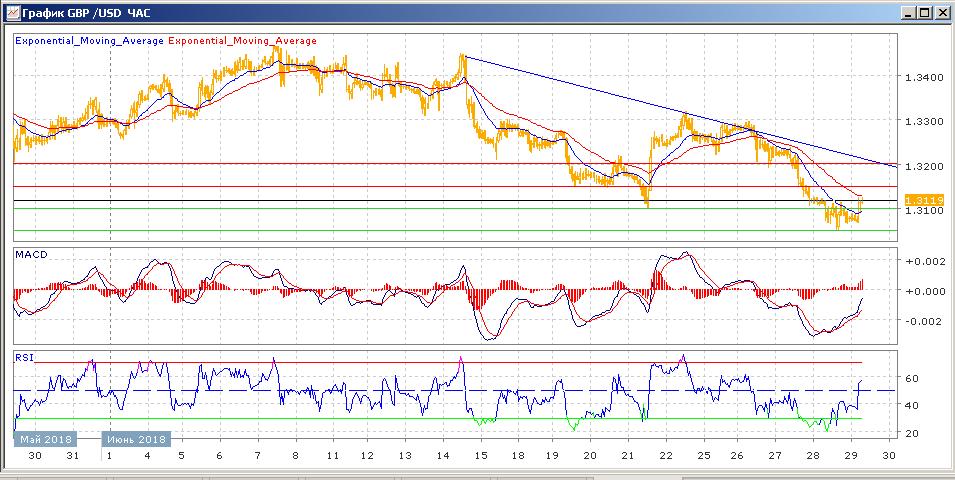Click date label 18 on time axis
The width and height of the screenshot is (955, 480).
pyautogui.click(x=516, y=456)
